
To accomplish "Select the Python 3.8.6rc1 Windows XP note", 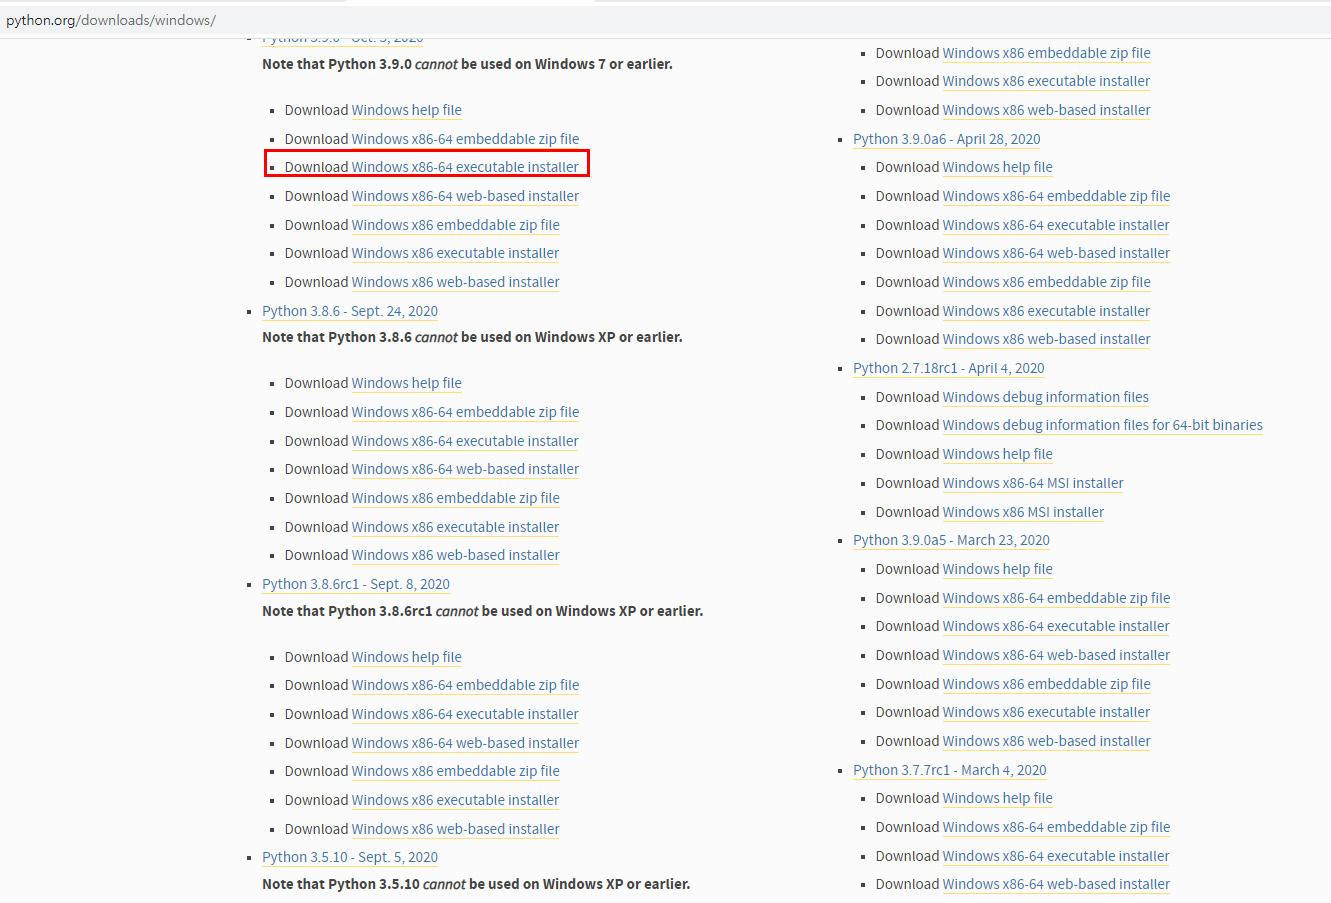I will (x=482, y=611).
